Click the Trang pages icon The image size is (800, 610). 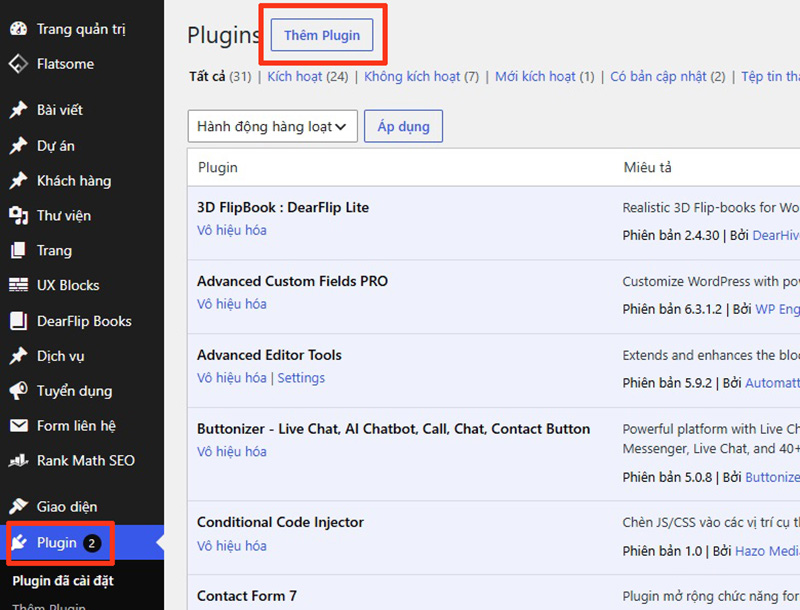[18, 250]
